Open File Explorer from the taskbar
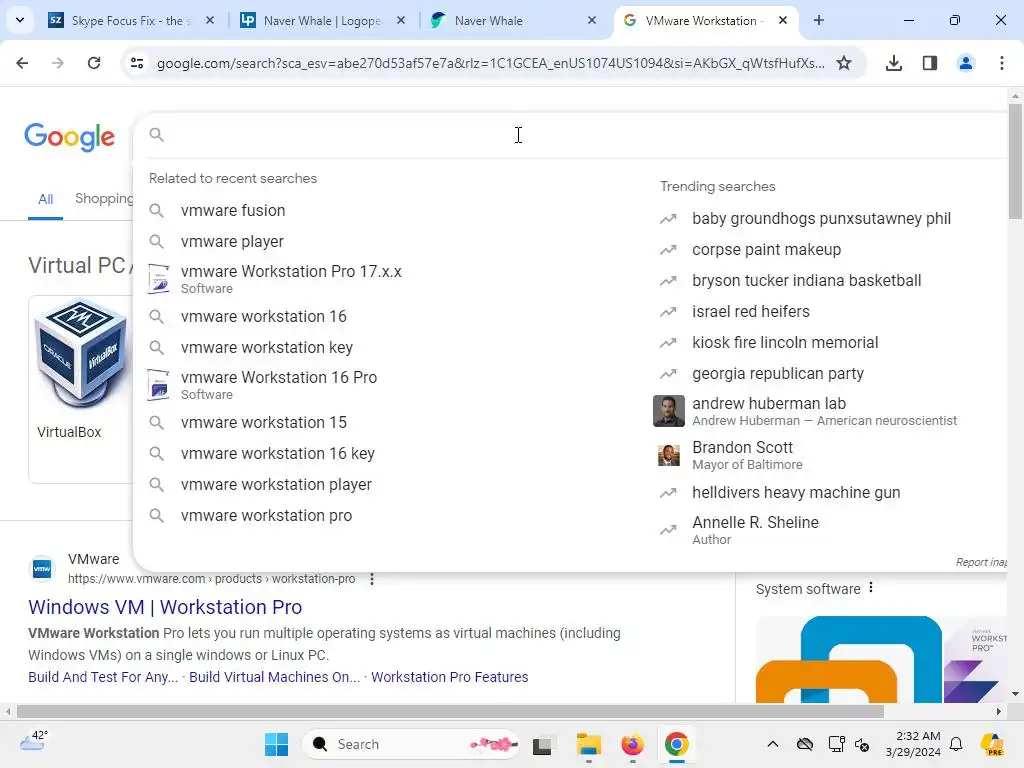 (588, 744)
